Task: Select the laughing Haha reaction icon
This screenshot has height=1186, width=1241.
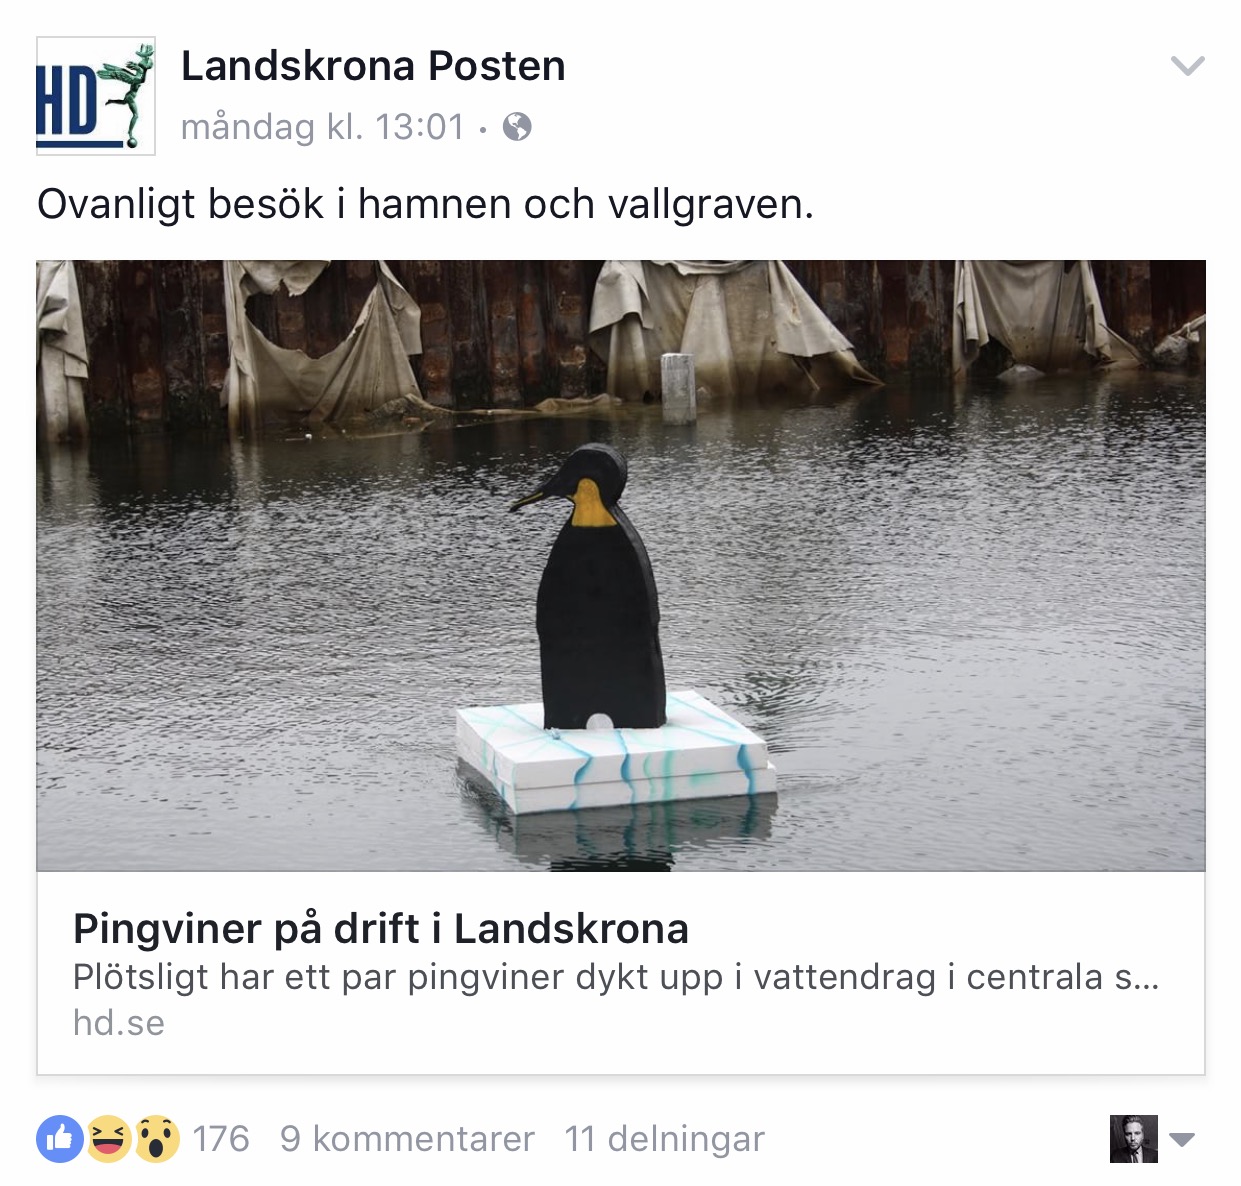Action: point(109,1138)
